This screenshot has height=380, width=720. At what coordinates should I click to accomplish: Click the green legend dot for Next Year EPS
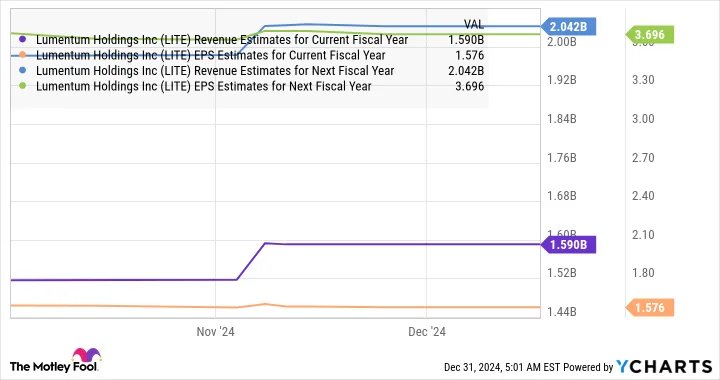22,86
